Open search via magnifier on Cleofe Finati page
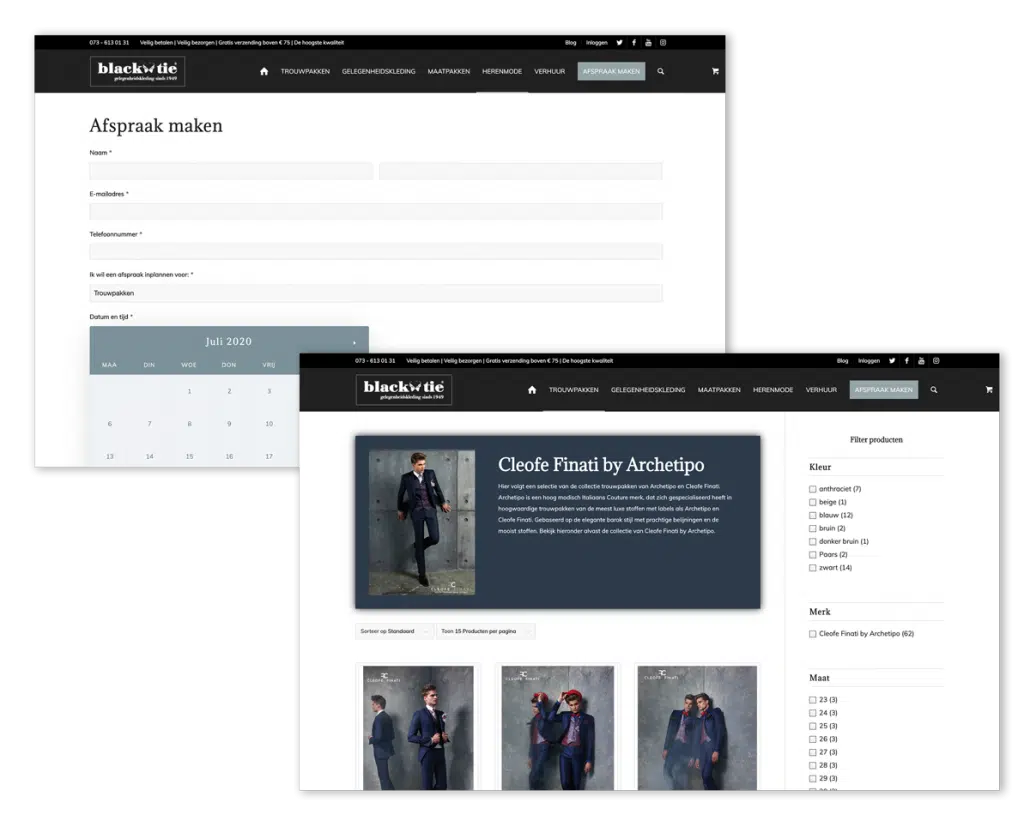Image resolution: width=1030 pixels, height=827 pixels. (x=934, y=390)
